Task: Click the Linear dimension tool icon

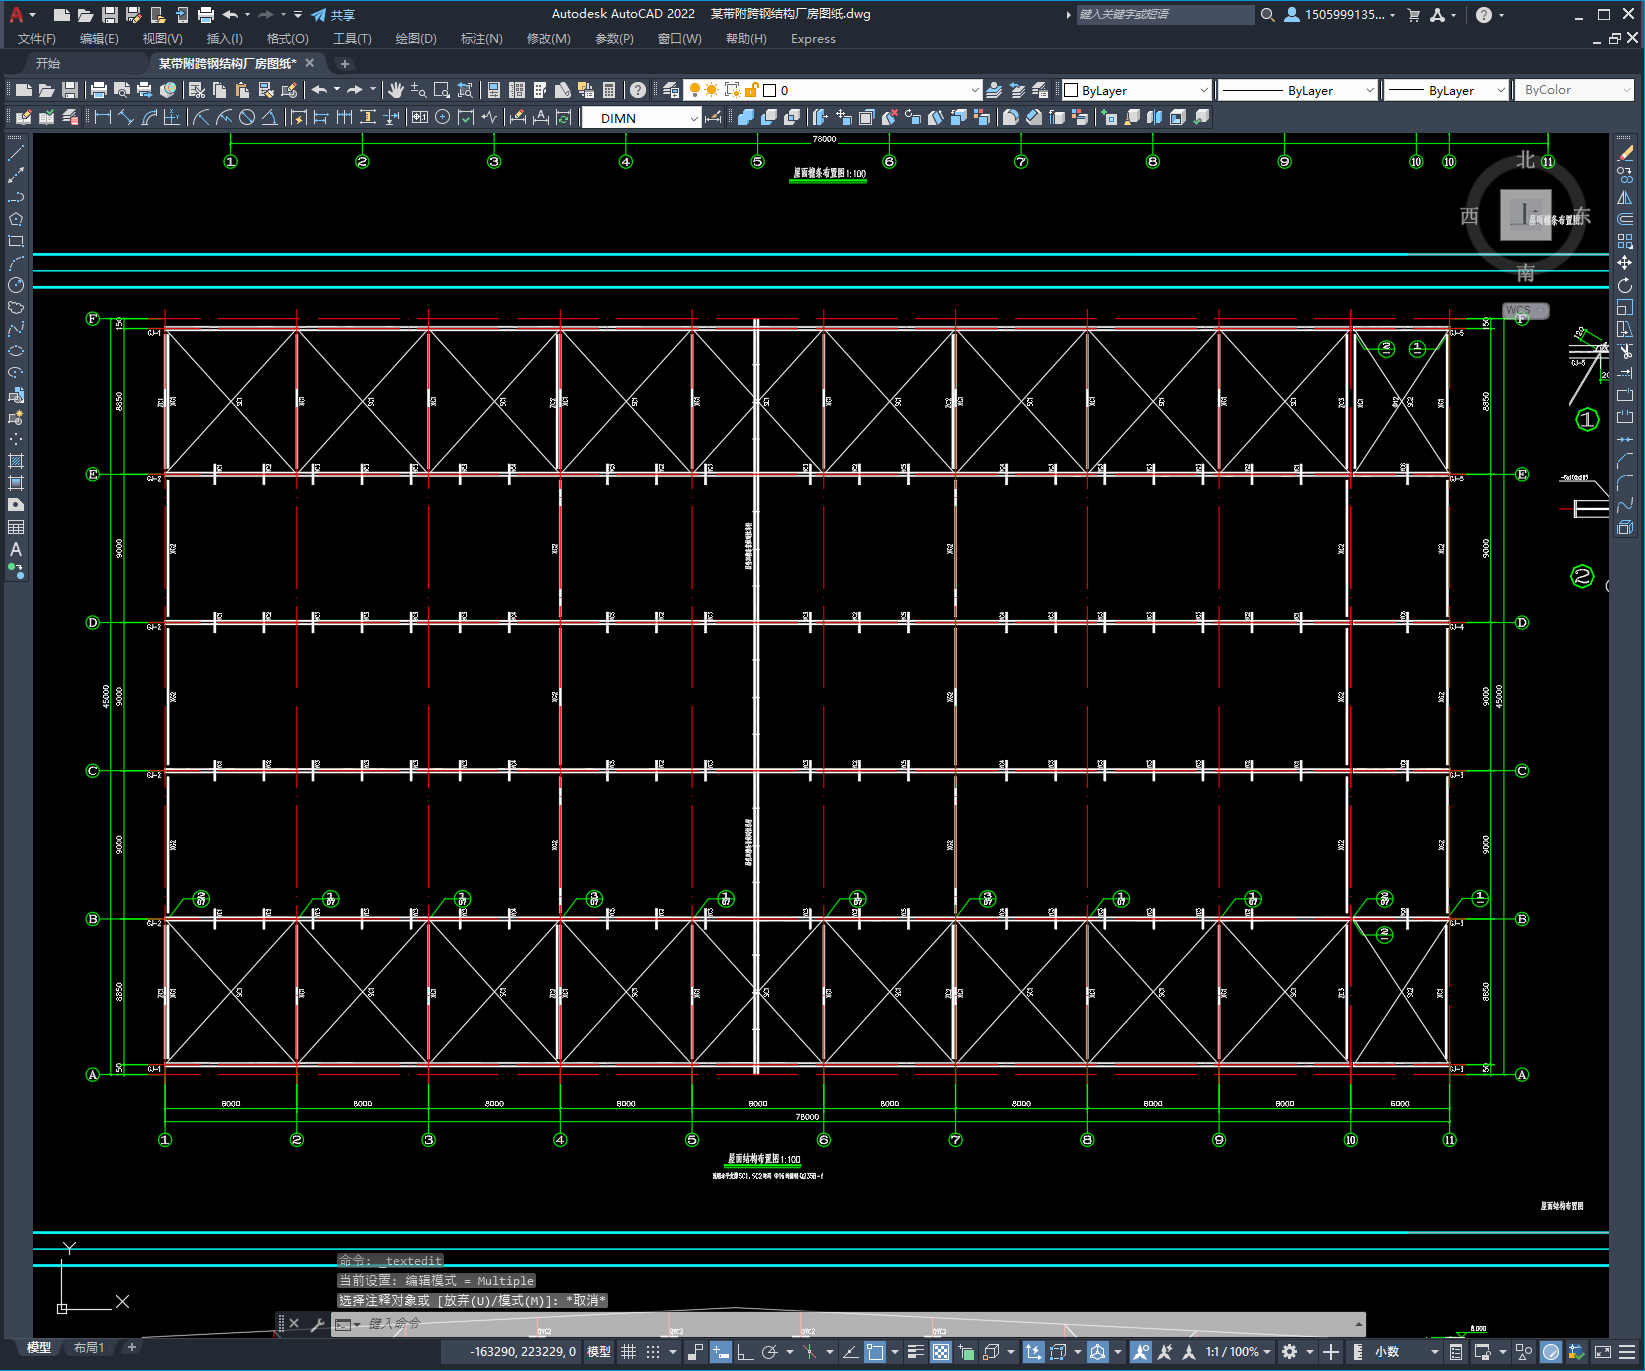Action: tap(102, 117)
